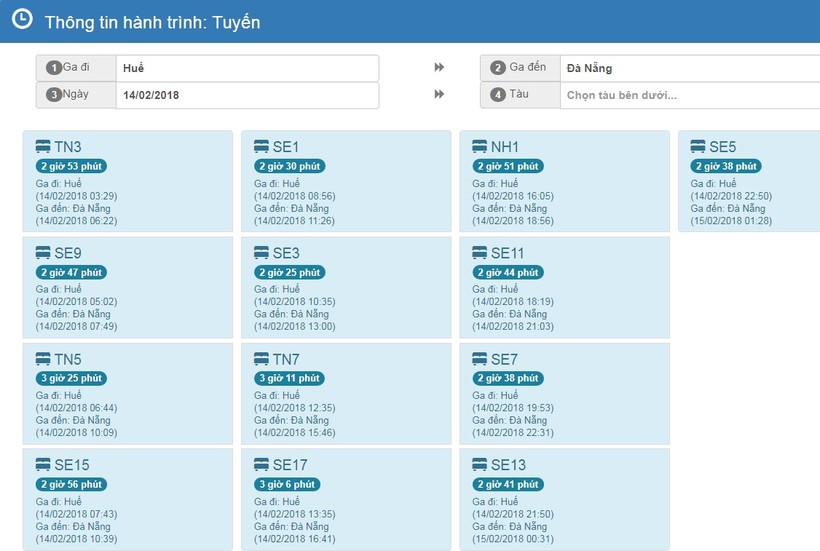Open the Ga đến station field showing Đà Nẵng
Image resolution: width=820 pixels, height=551 pixels.
coord(688,68)
